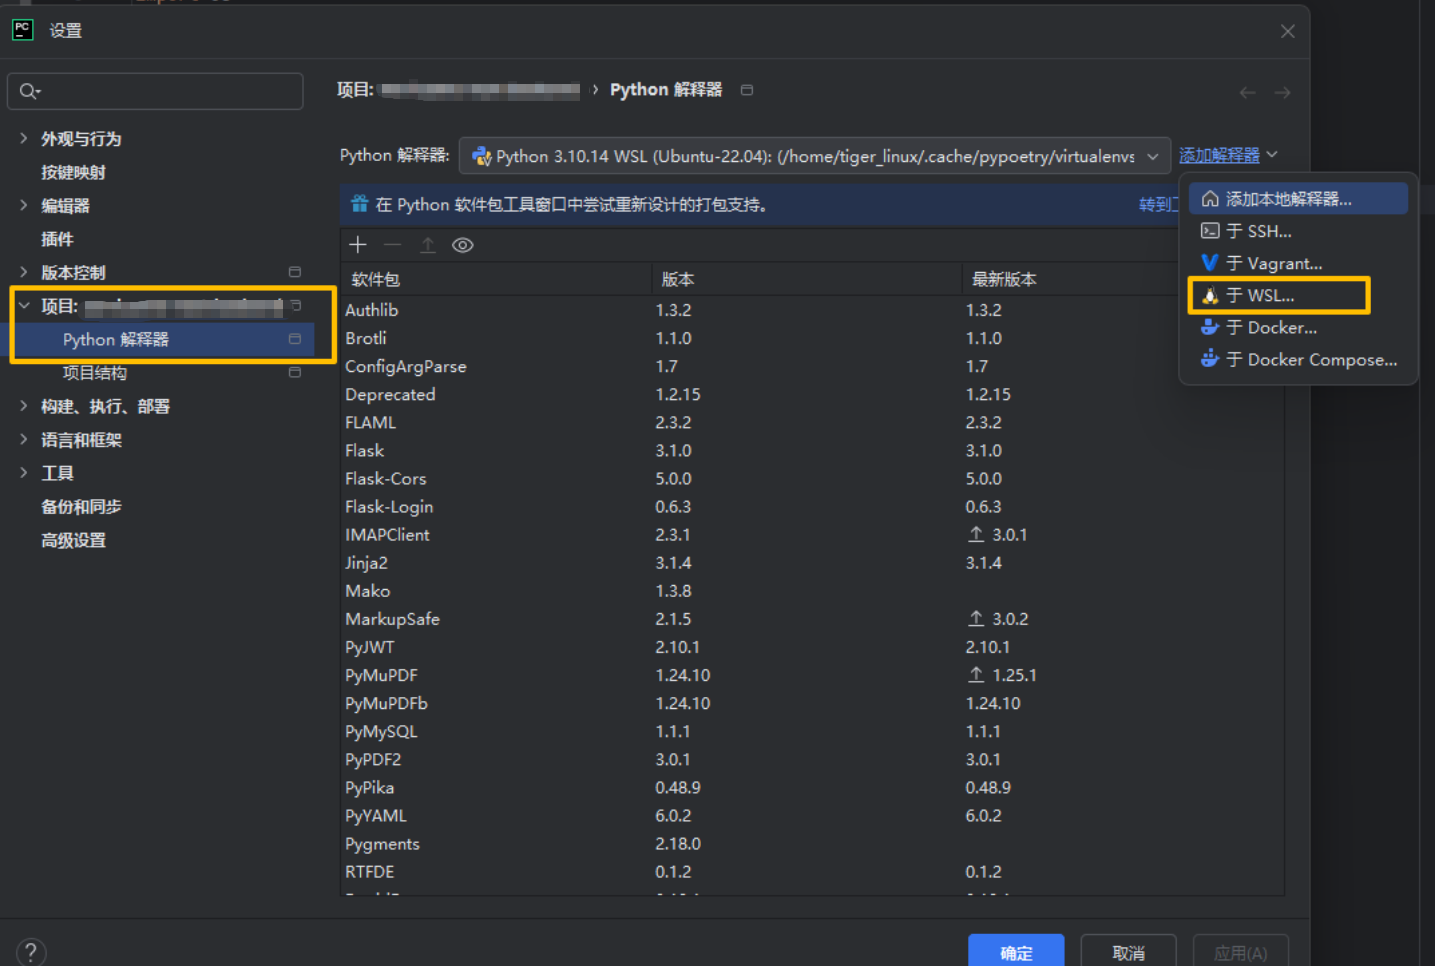
Task: Select 于 WSL... from interpreter menu
Action: pyautogui.click(x=1270, y=296)
